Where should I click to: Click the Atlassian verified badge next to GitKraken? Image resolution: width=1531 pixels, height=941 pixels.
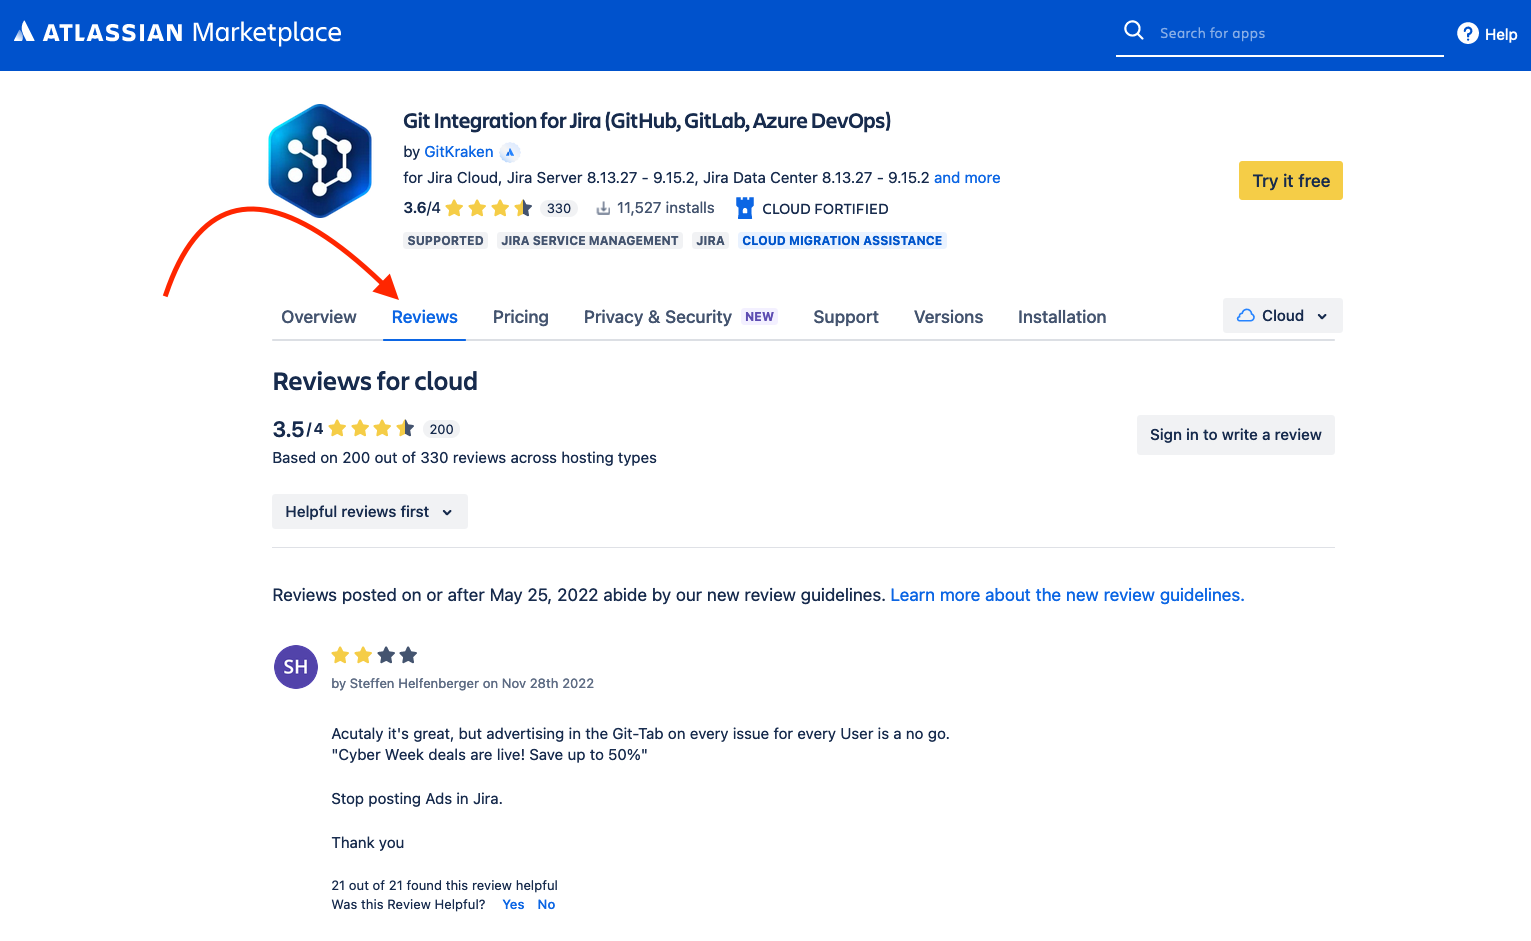click(509, 151)
